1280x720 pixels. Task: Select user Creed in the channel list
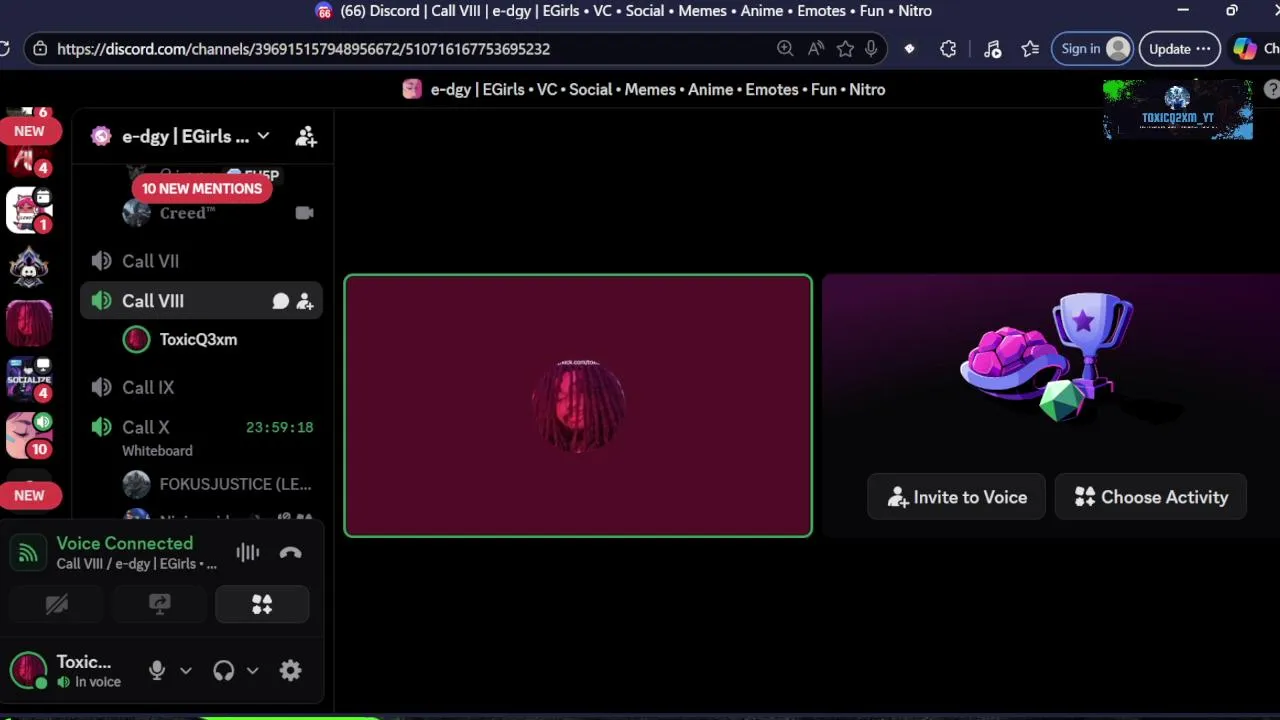(187, 213)
